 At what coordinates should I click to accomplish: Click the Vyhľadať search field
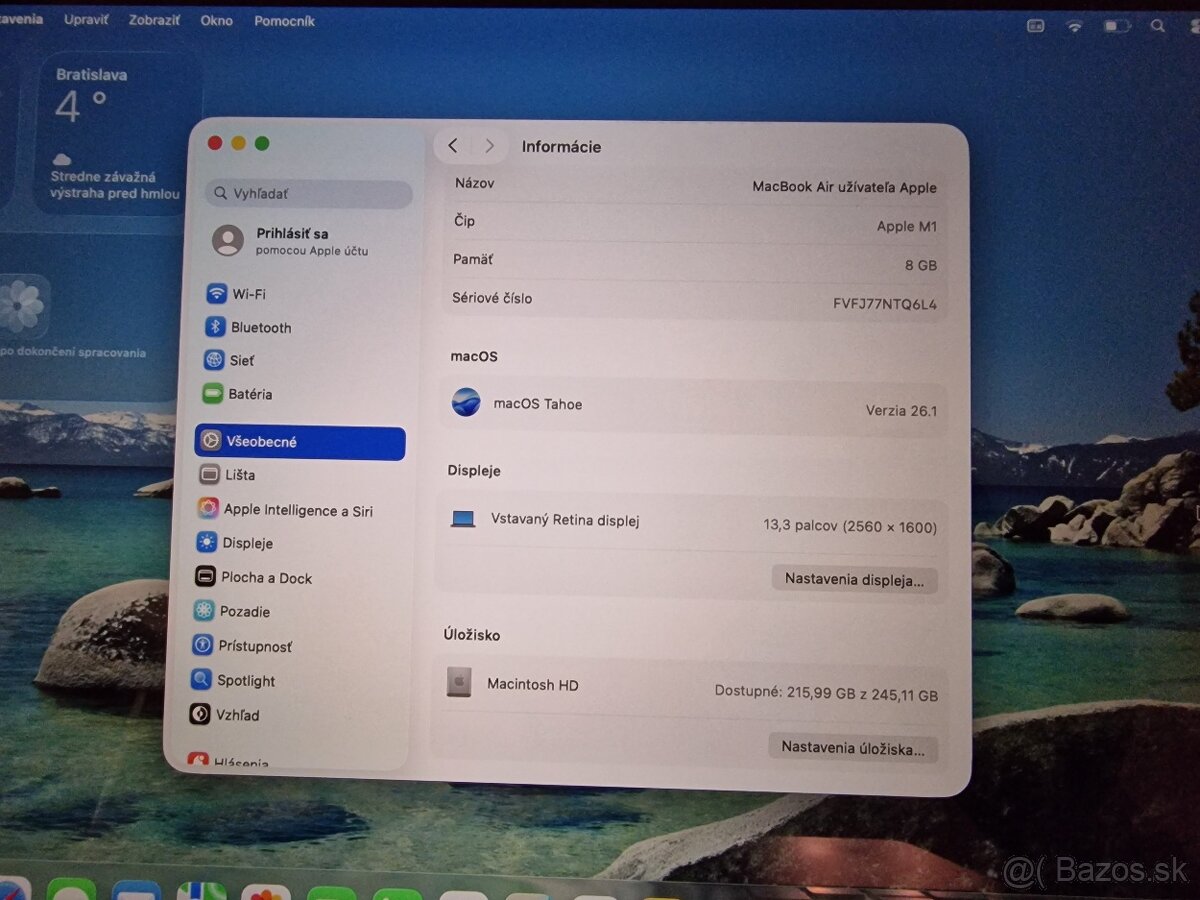307,193
